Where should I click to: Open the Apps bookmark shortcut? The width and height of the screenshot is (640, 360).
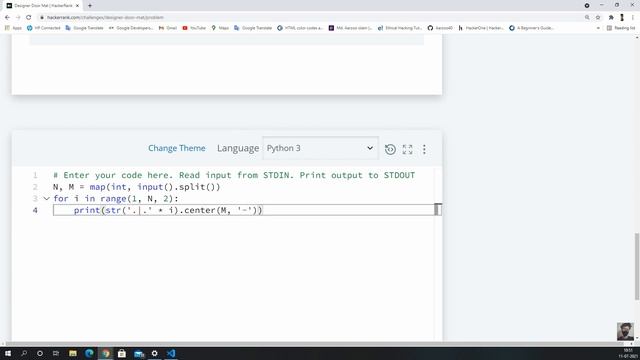pyautogui.click(x=13, y=28)
